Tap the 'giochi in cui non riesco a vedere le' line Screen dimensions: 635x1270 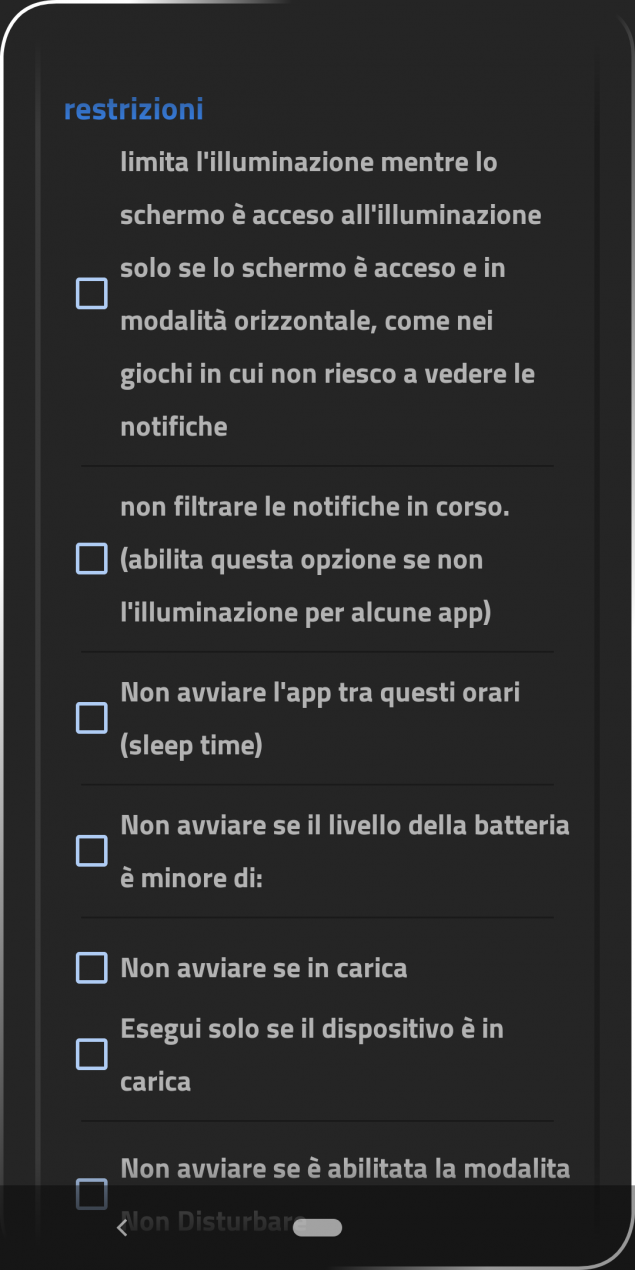point(328,374)
